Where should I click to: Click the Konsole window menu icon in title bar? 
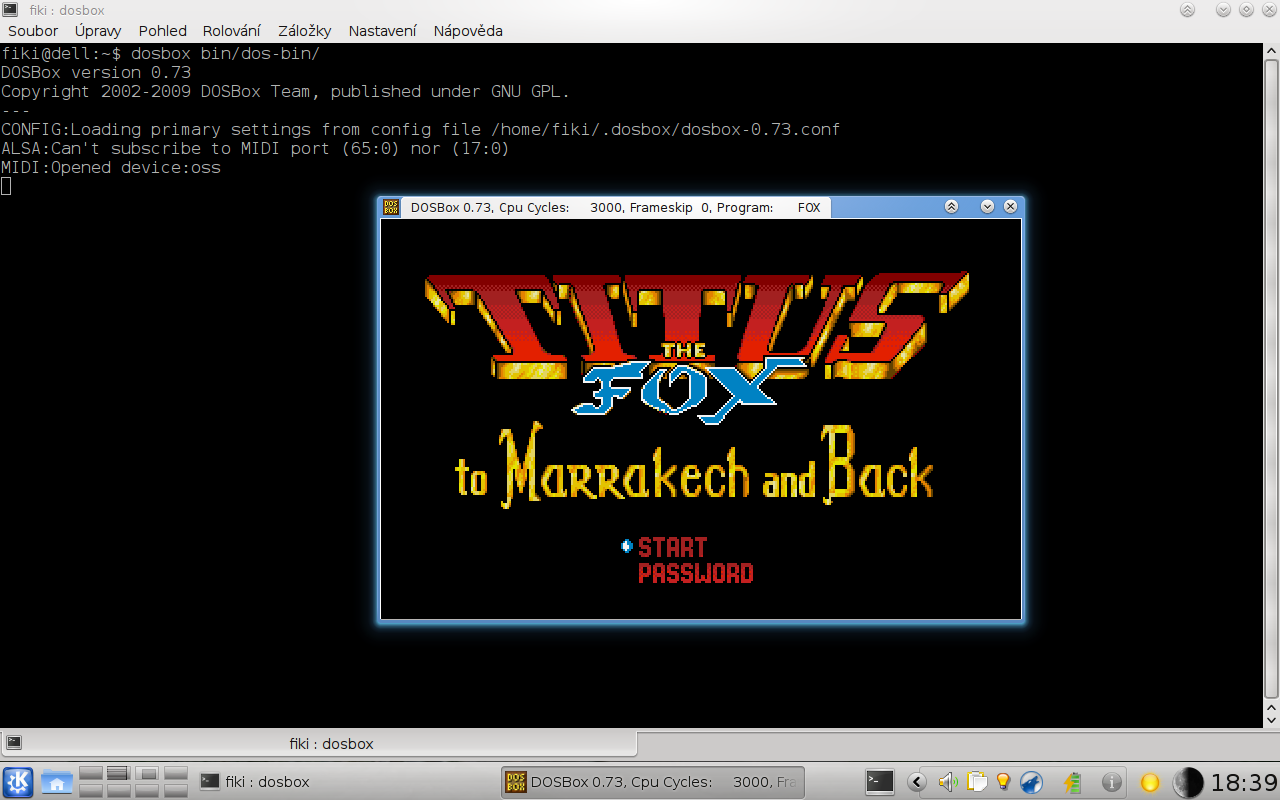point(11,10)
